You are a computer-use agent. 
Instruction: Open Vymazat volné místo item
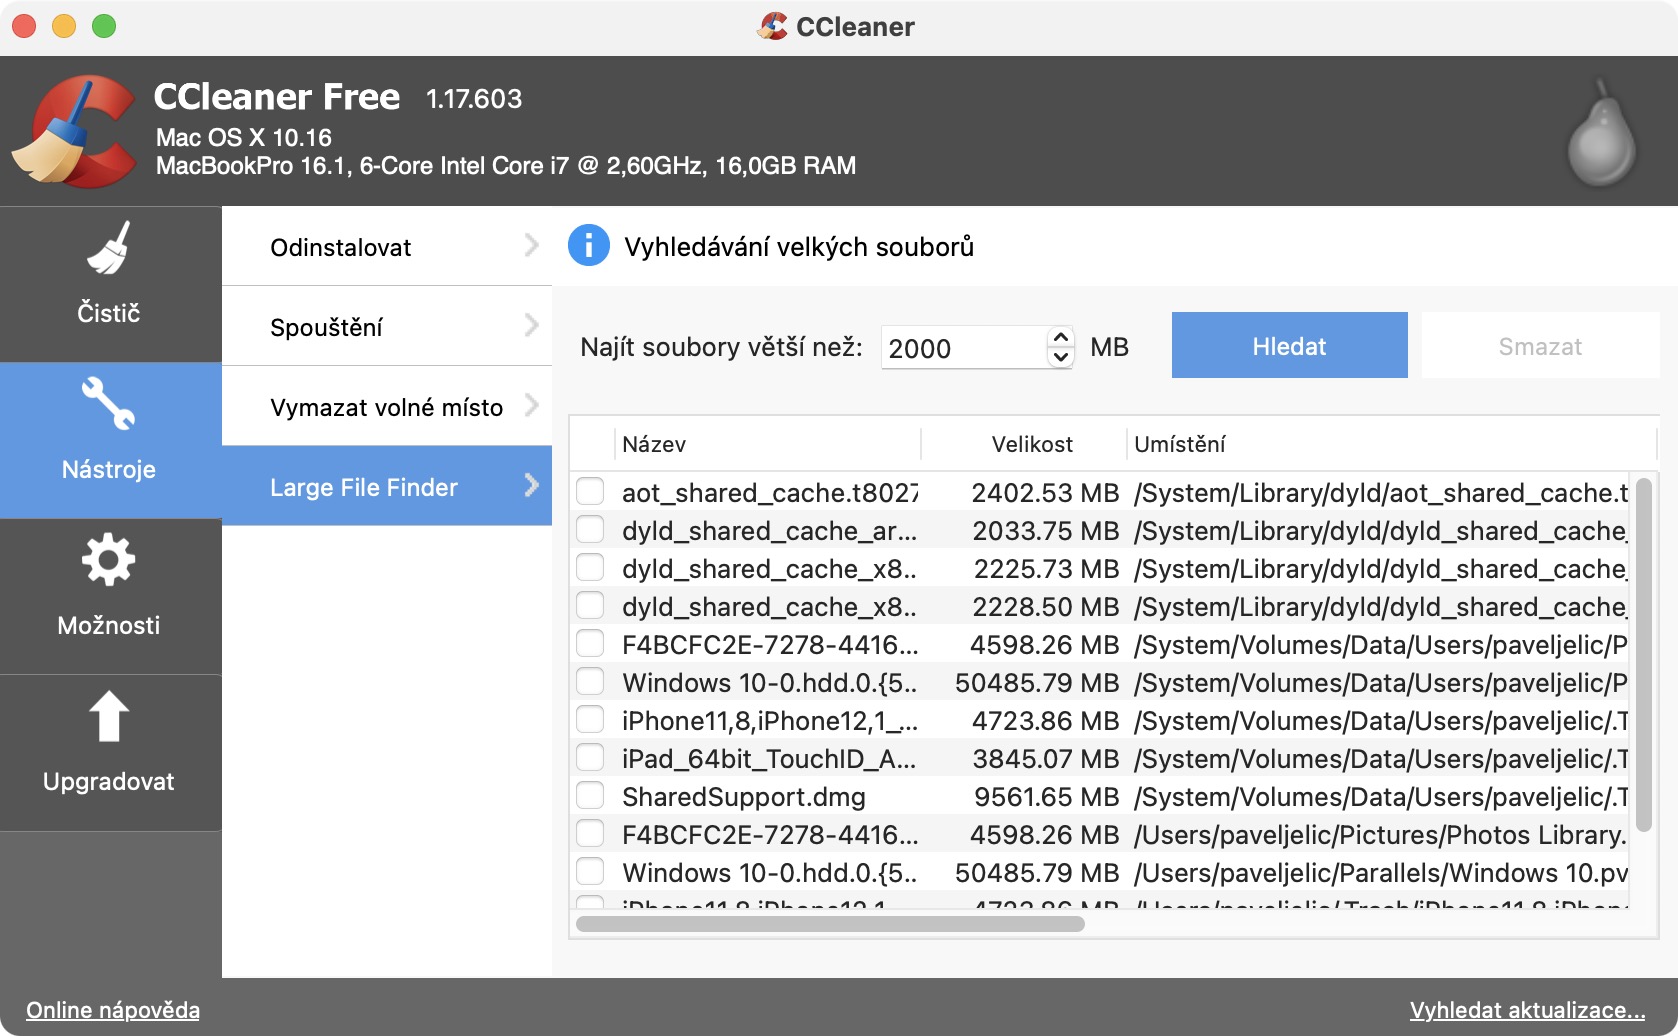click(x=387, y=406)
